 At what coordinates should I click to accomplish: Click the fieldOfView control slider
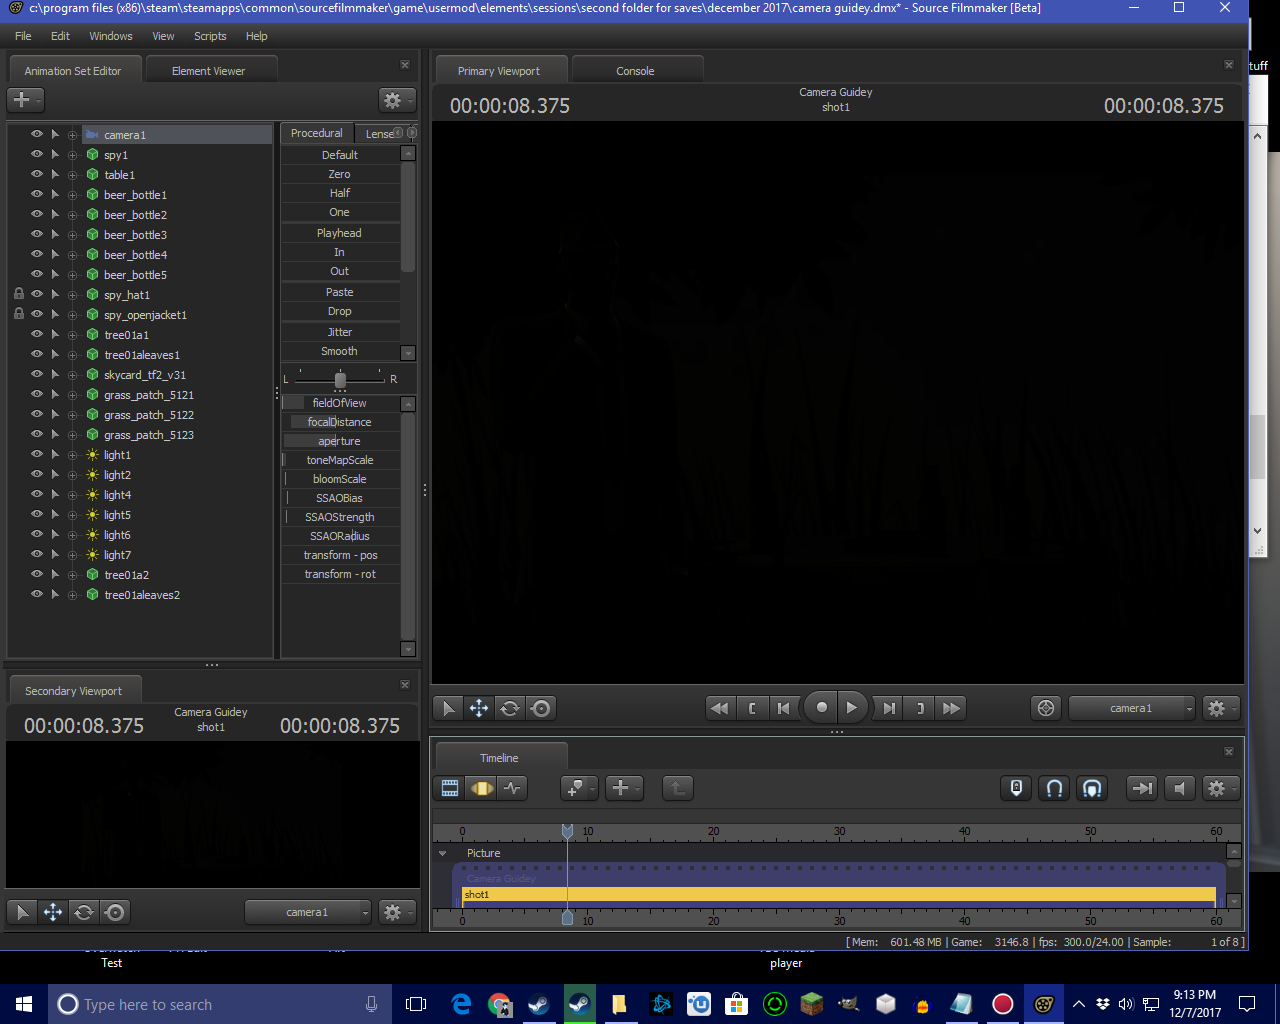(x=340, y=403)
